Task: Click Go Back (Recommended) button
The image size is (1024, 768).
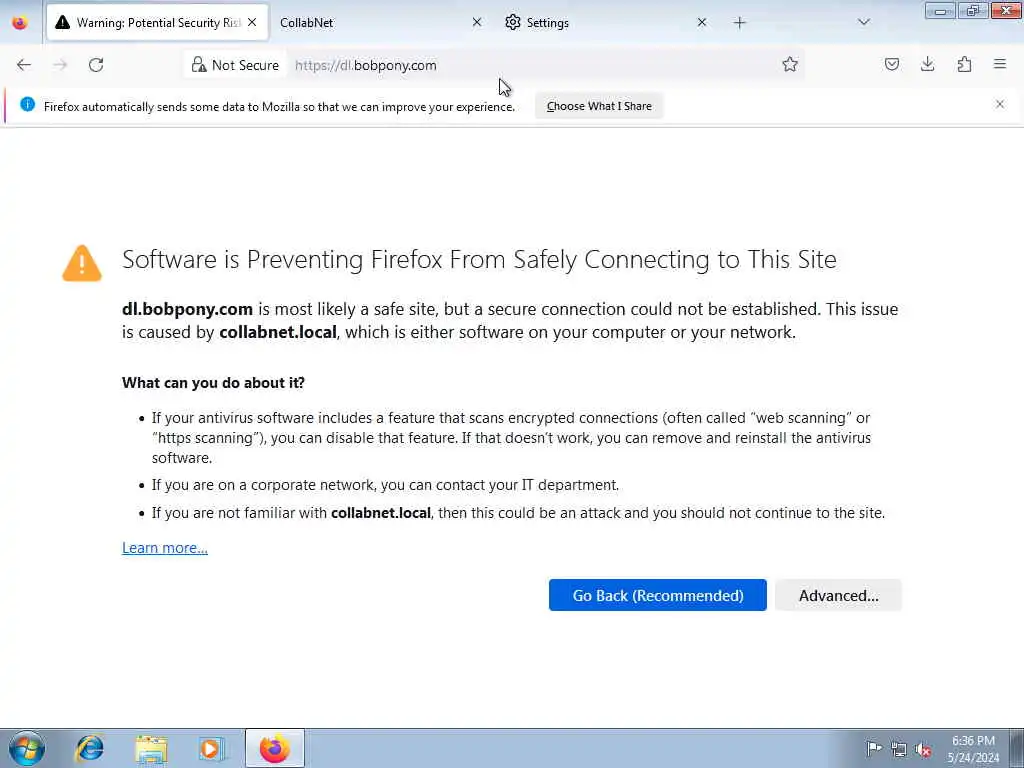Action: [658, 595]
